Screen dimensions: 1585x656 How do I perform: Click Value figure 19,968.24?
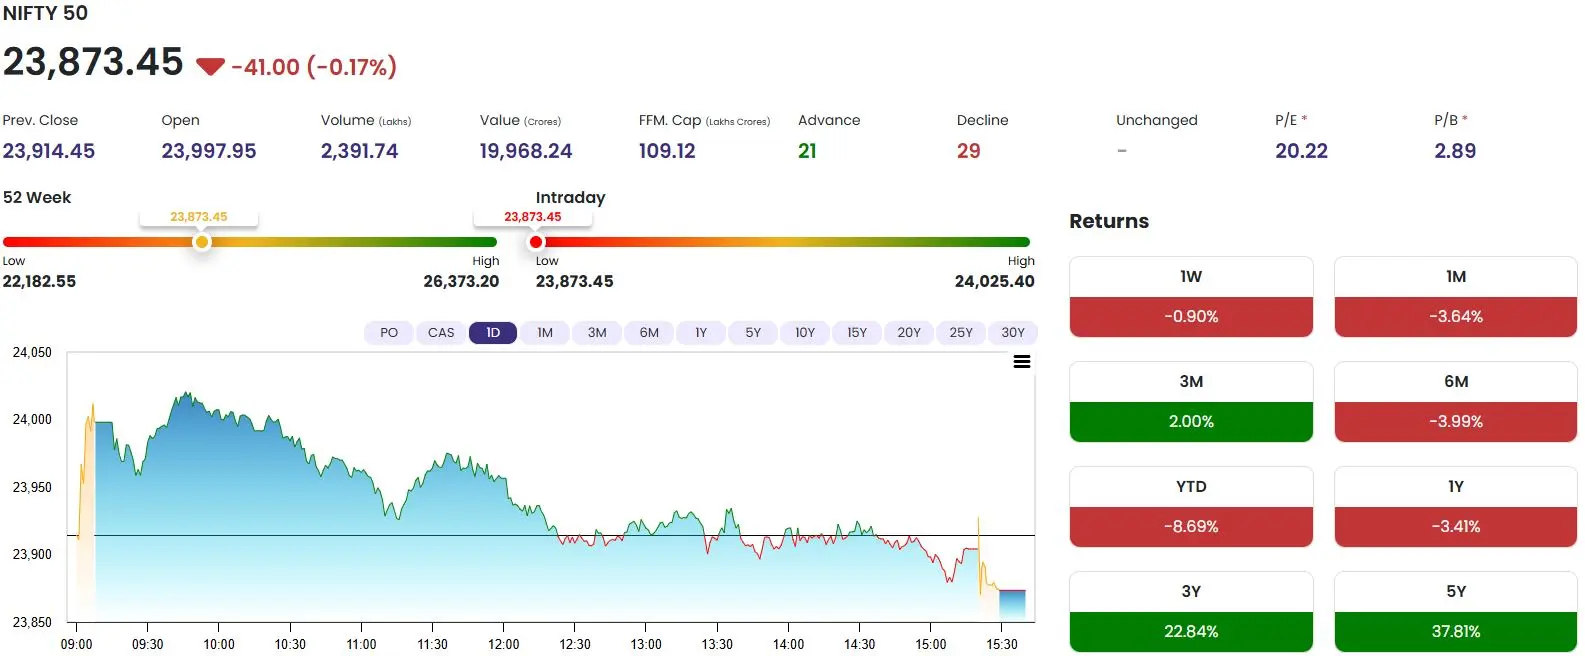point(526,151)
